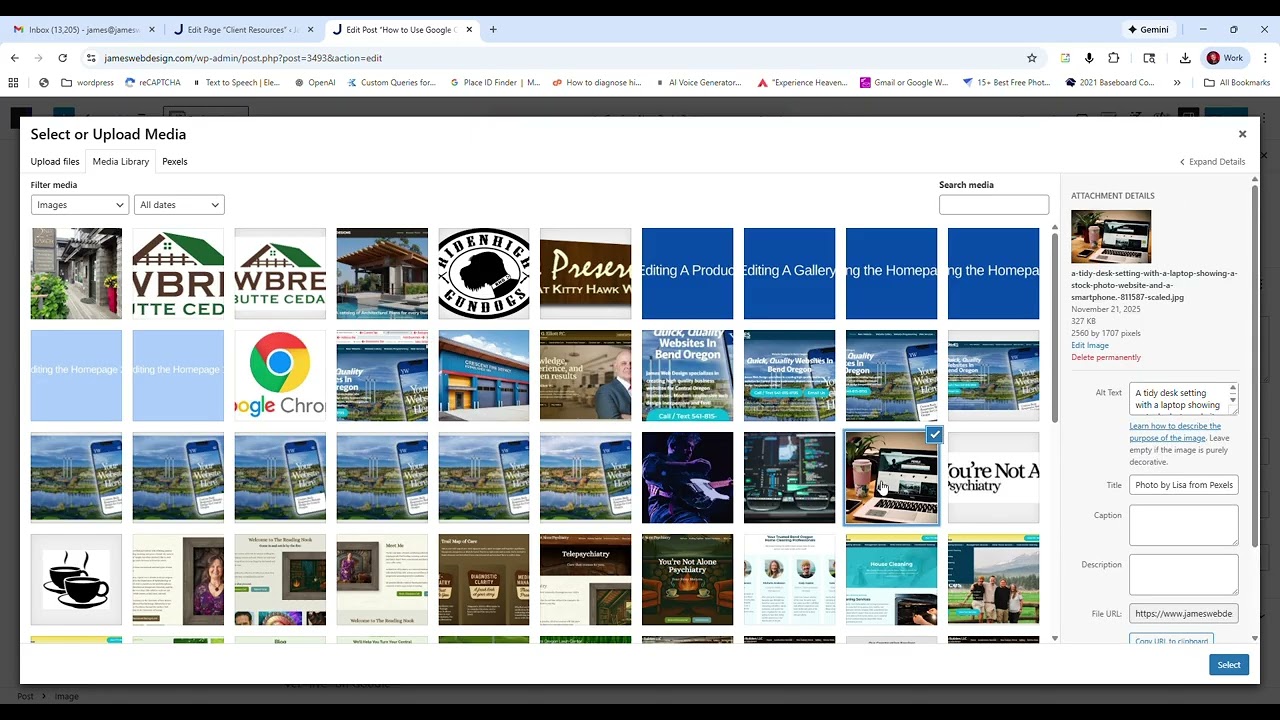Click the Caption text area
The height and width of the screenshot is (720, 1280).
pos(1184,525)
